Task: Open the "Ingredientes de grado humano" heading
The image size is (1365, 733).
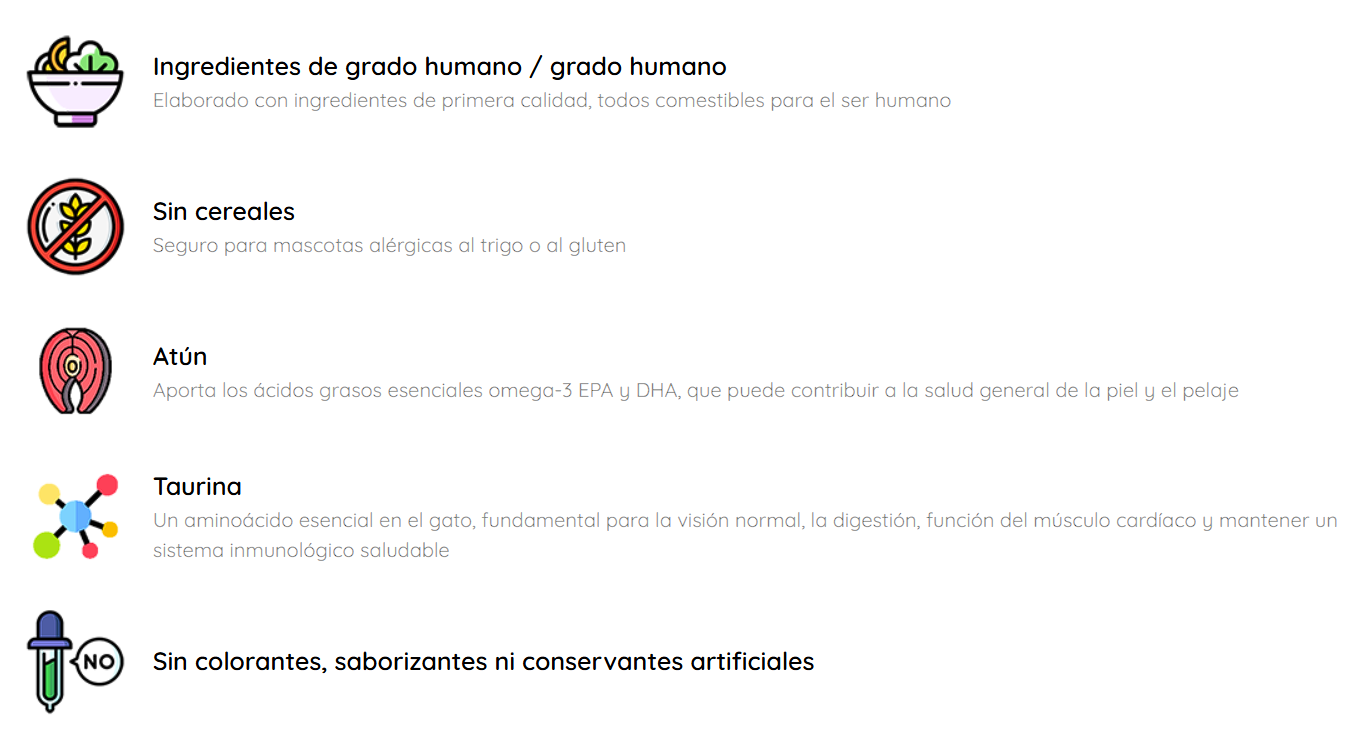Action: click(439, 67)
